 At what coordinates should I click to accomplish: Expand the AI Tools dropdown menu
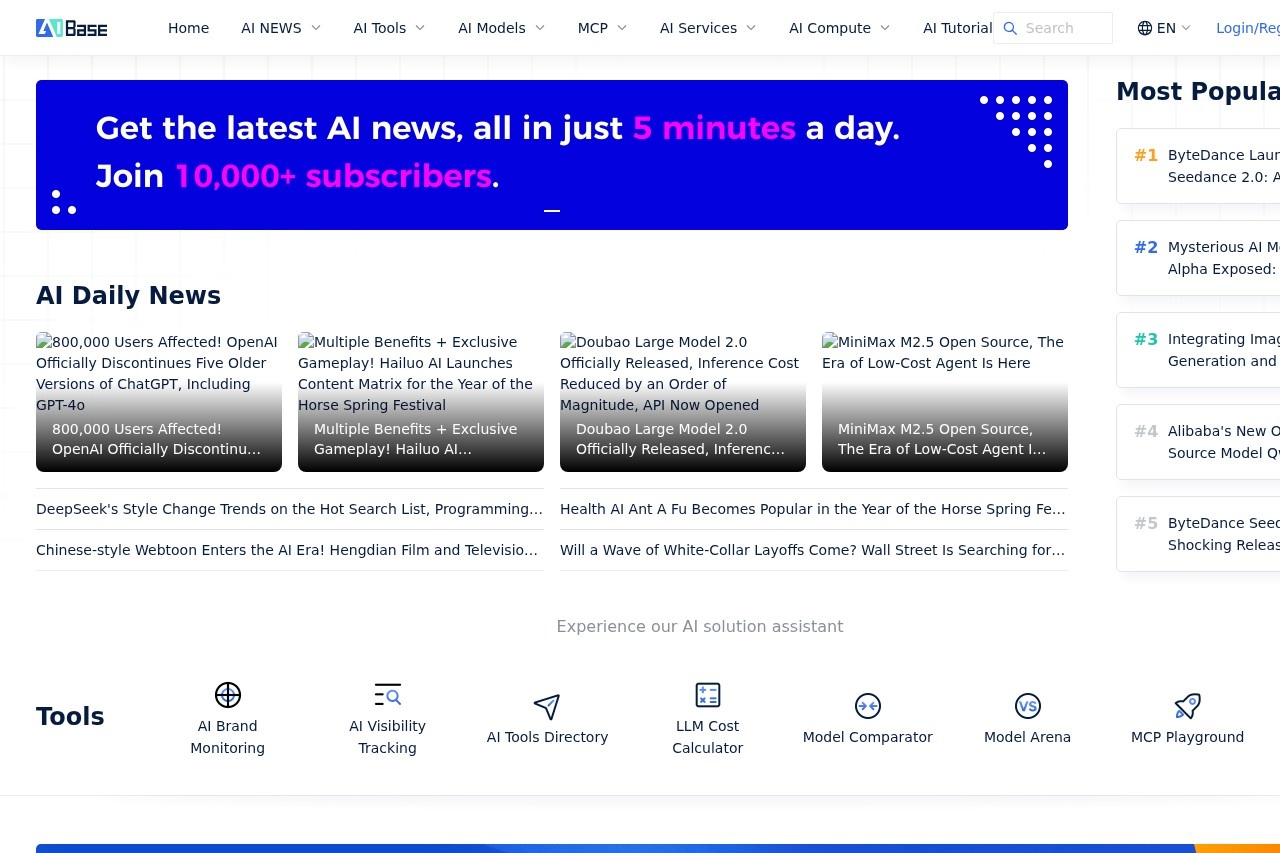pyautogui.click(x=389, y=28)
